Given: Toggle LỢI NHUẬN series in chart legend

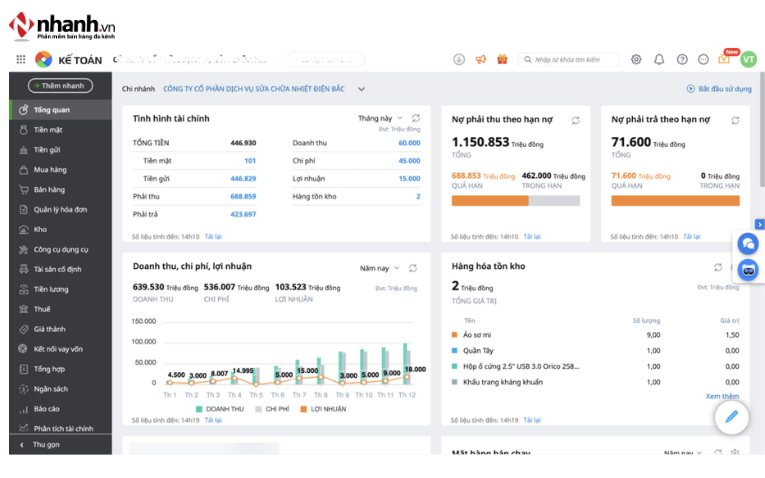Looking at the screenshot, I should pos(323,409).
